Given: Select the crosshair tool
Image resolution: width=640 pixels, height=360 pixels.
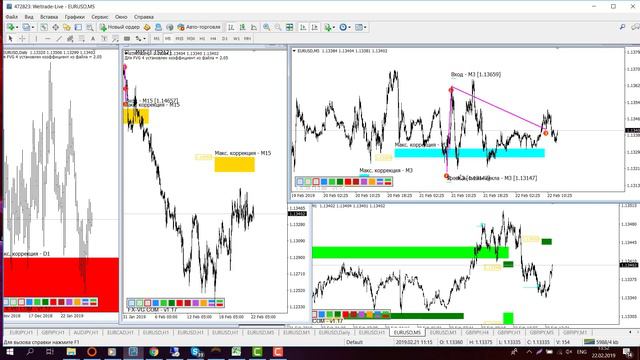Looking at the screenshot, I should (x=22, y=39).
